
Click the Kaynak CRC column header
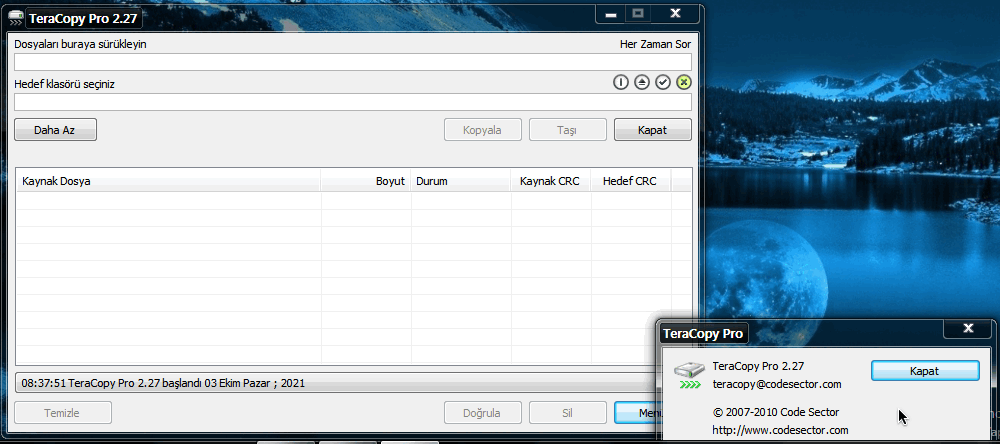click(x=550, y=181)
